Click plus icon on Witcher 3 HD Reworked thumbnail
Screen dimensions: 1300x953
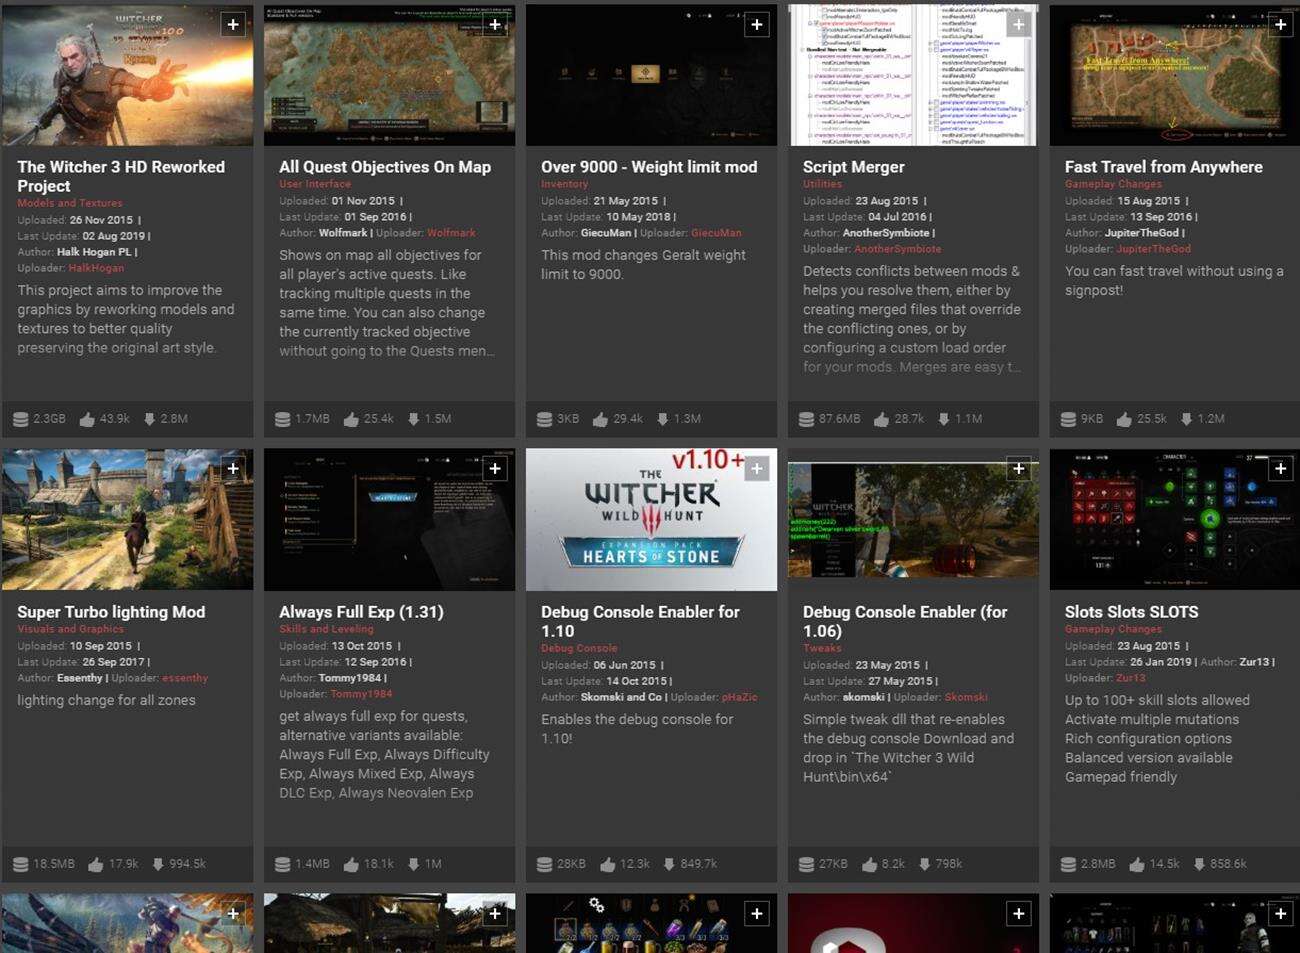click(x=233, y=24)
